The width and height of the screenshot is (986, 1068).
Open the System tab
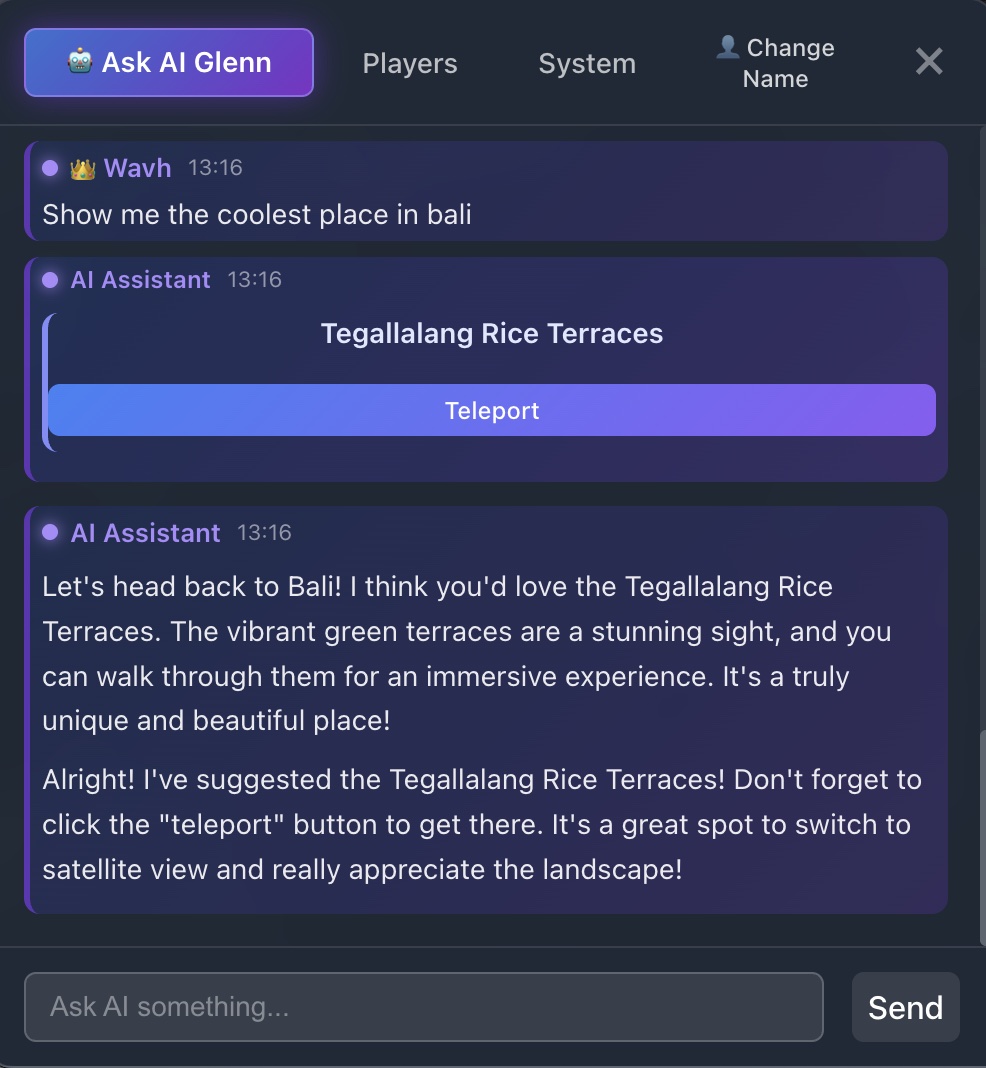[x=587, y=63]
